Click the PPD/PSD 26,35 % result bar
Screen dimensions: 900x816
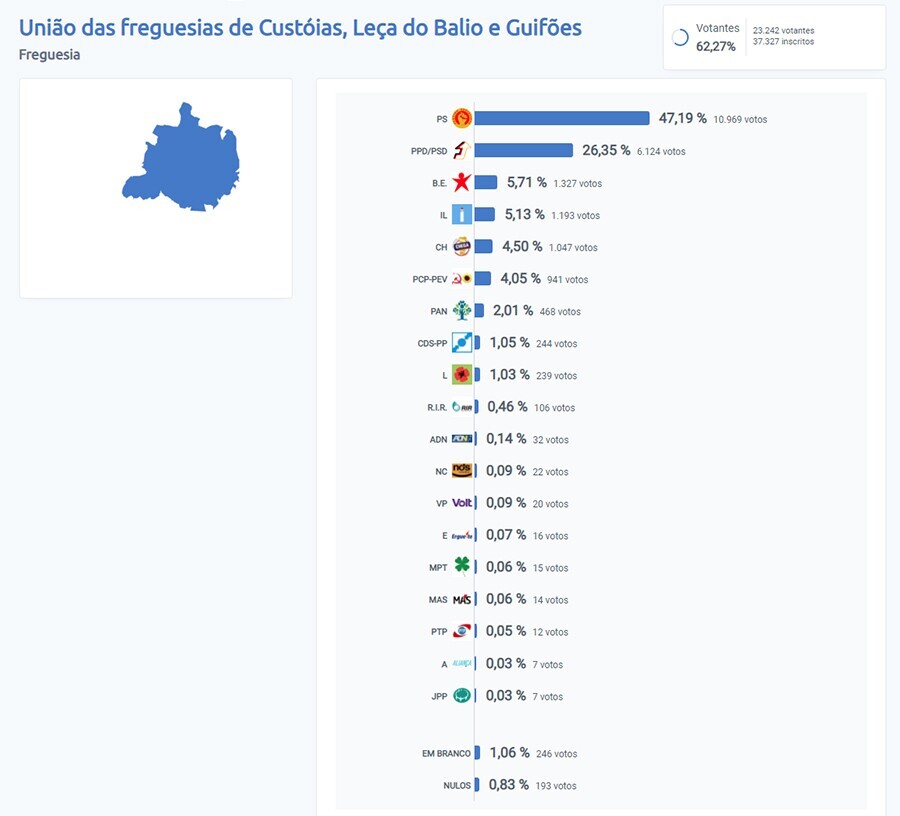coord(523,151)
